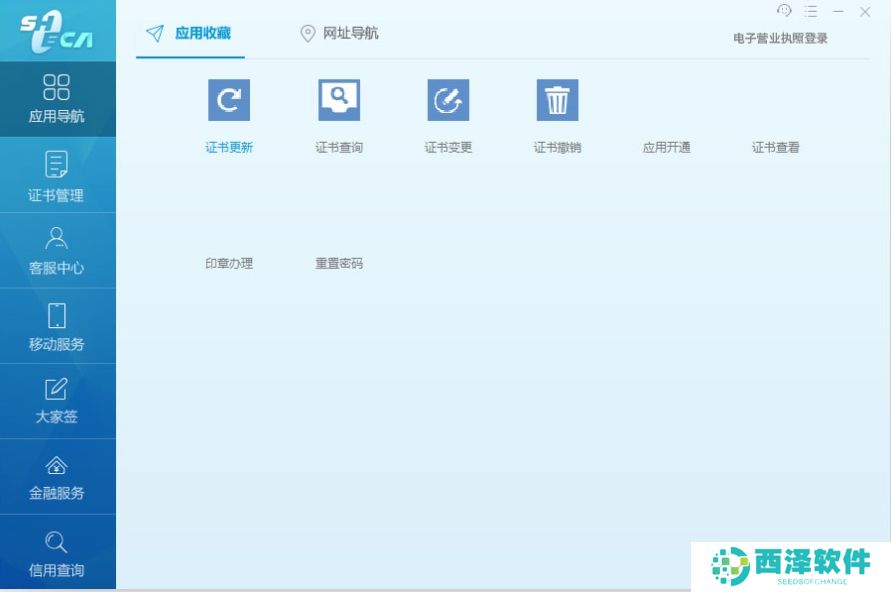Viewport: 891px width, 592px height.
Task: Switch to the 应用收藏 tab
Action: click(190, 34)
